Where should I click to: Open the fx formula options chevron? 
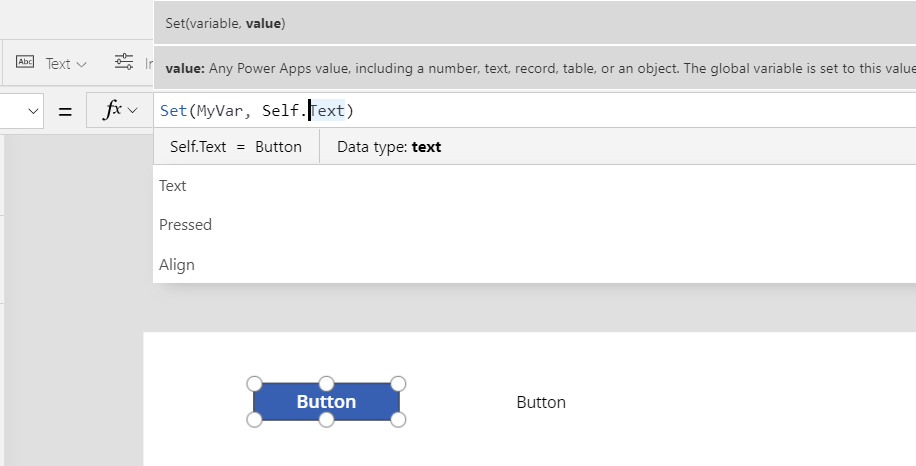pyautogui.click(x=133, y=110)
